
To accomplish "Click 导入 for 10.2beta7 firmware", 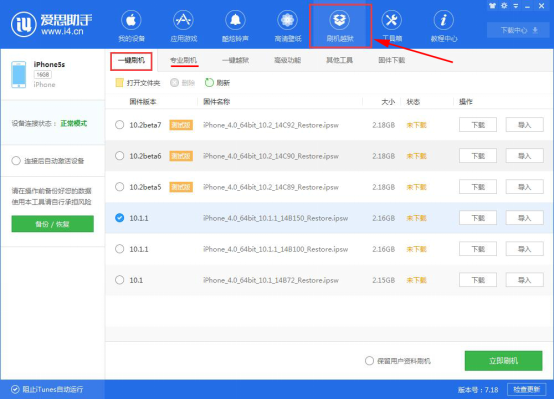I will 524,125.
